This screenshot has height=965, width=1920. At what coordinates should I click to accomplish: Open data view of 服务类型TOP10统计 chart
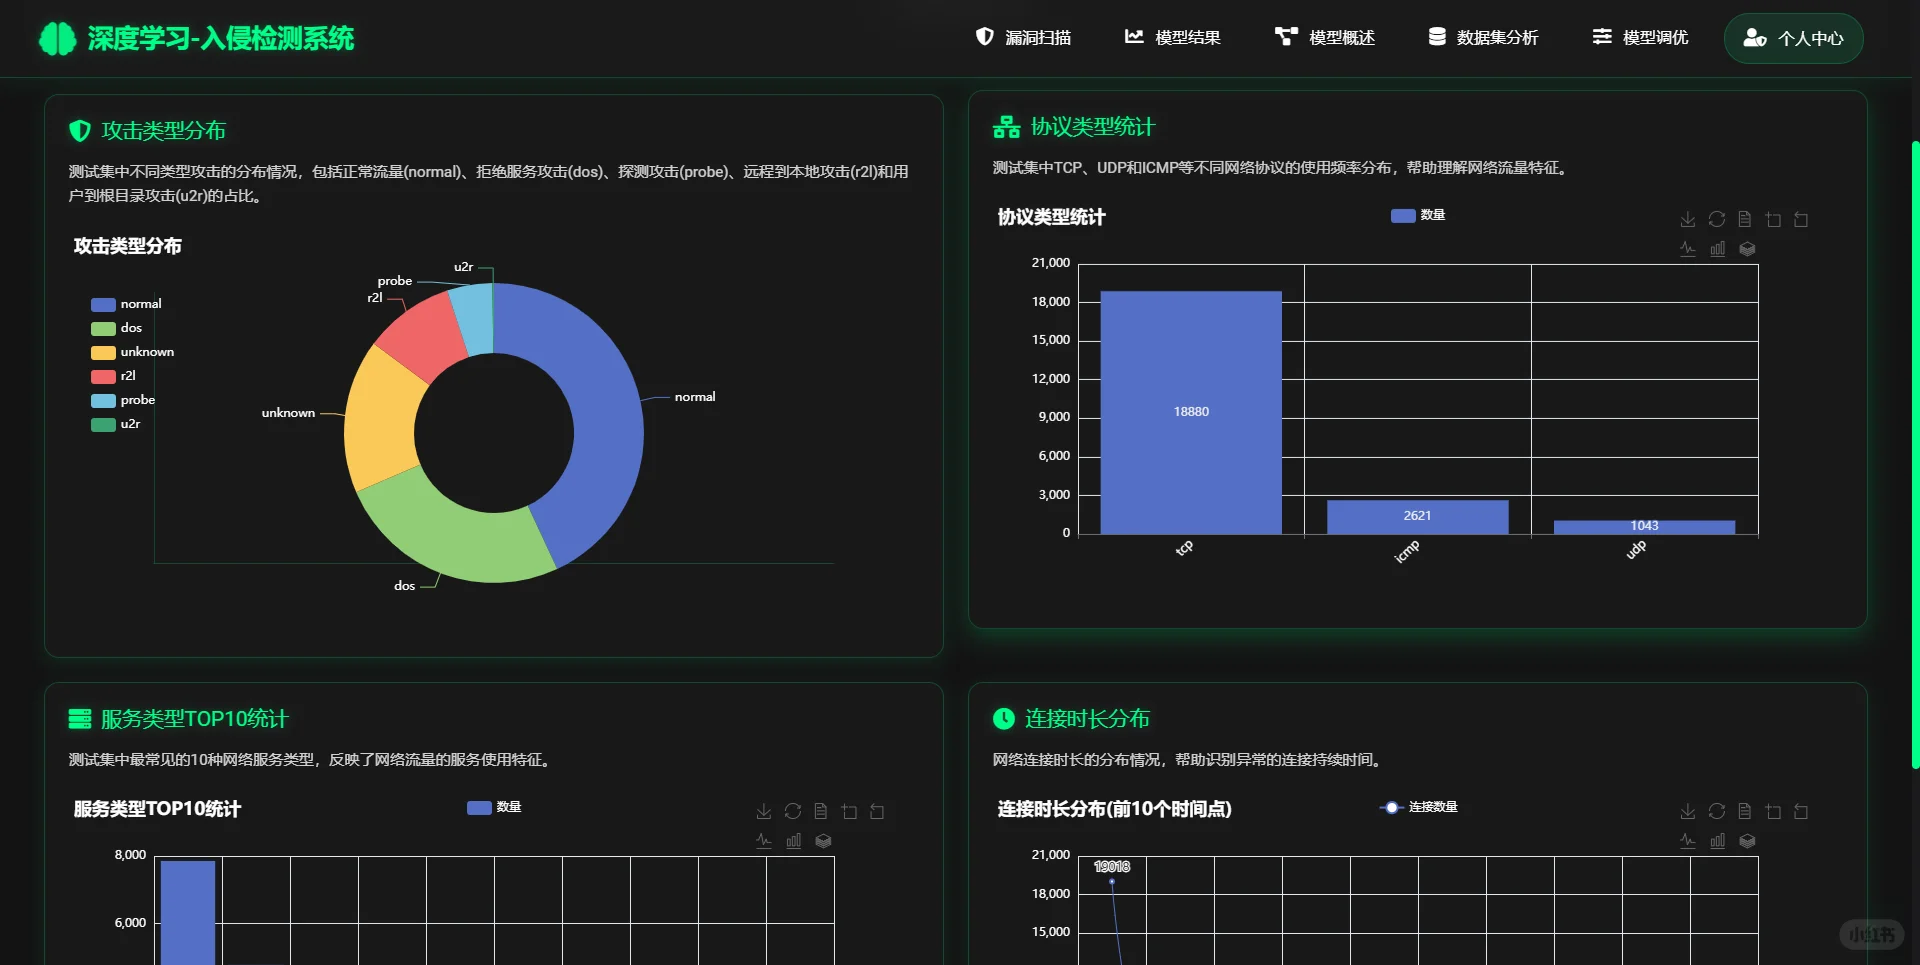point(821,811)
